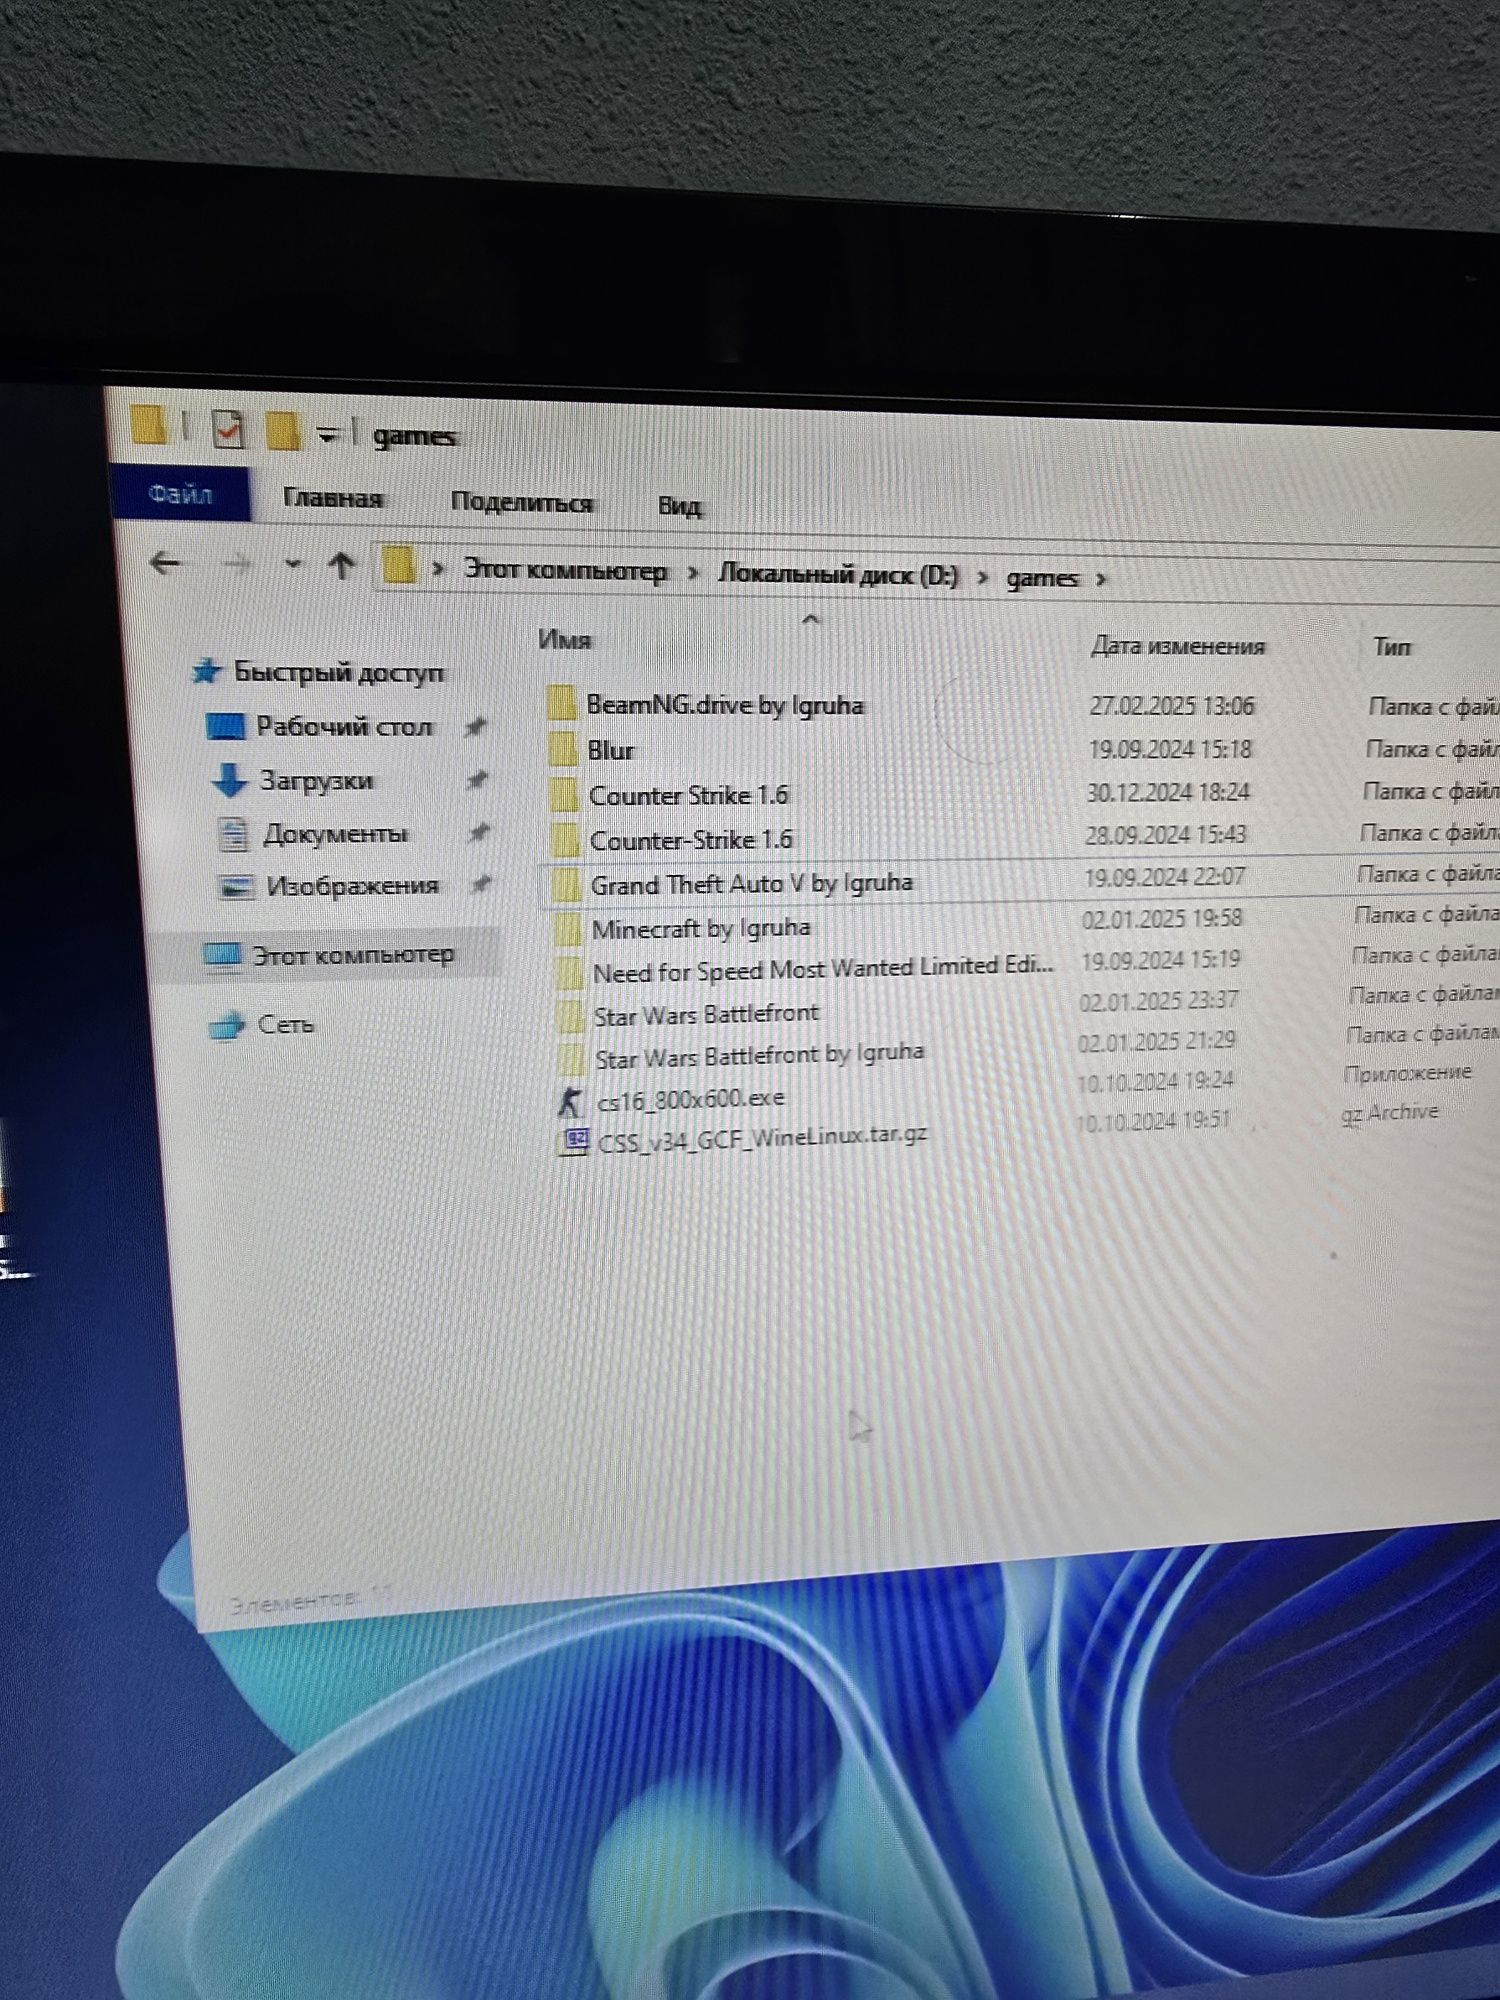The width and height of the screenshot is (1500, 2000).
Task: Click the Minecraft by Igruha folder icon
Action: 568,929
